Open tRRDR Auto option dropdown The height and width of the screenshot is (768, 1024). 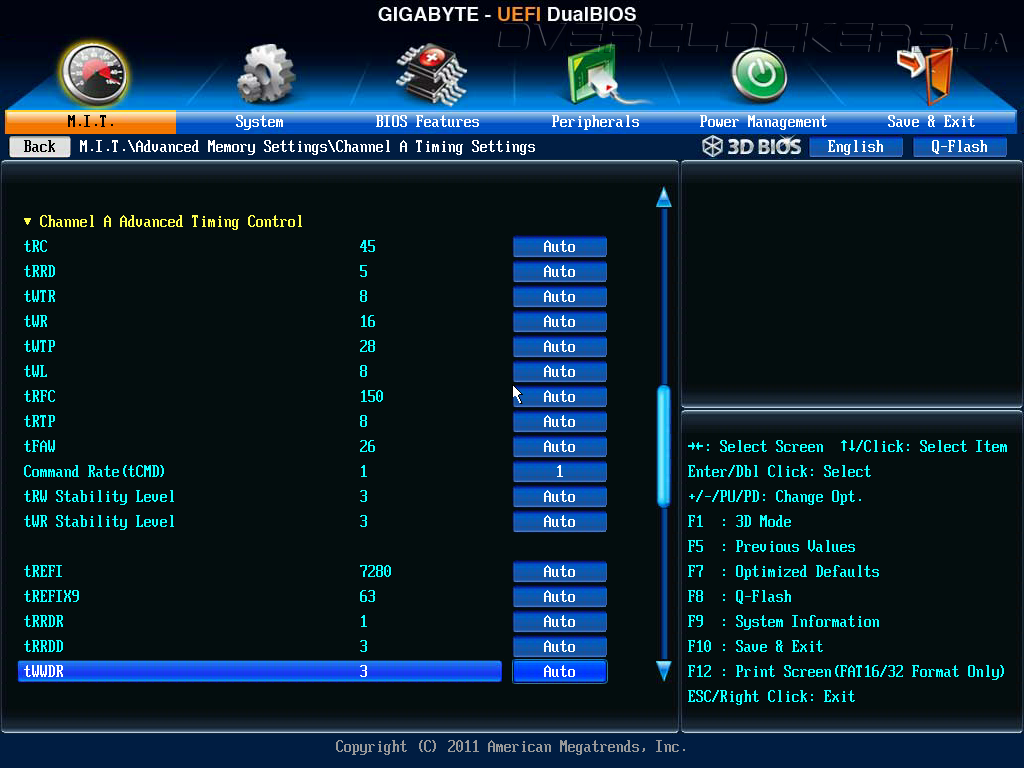tap(560, 622)
